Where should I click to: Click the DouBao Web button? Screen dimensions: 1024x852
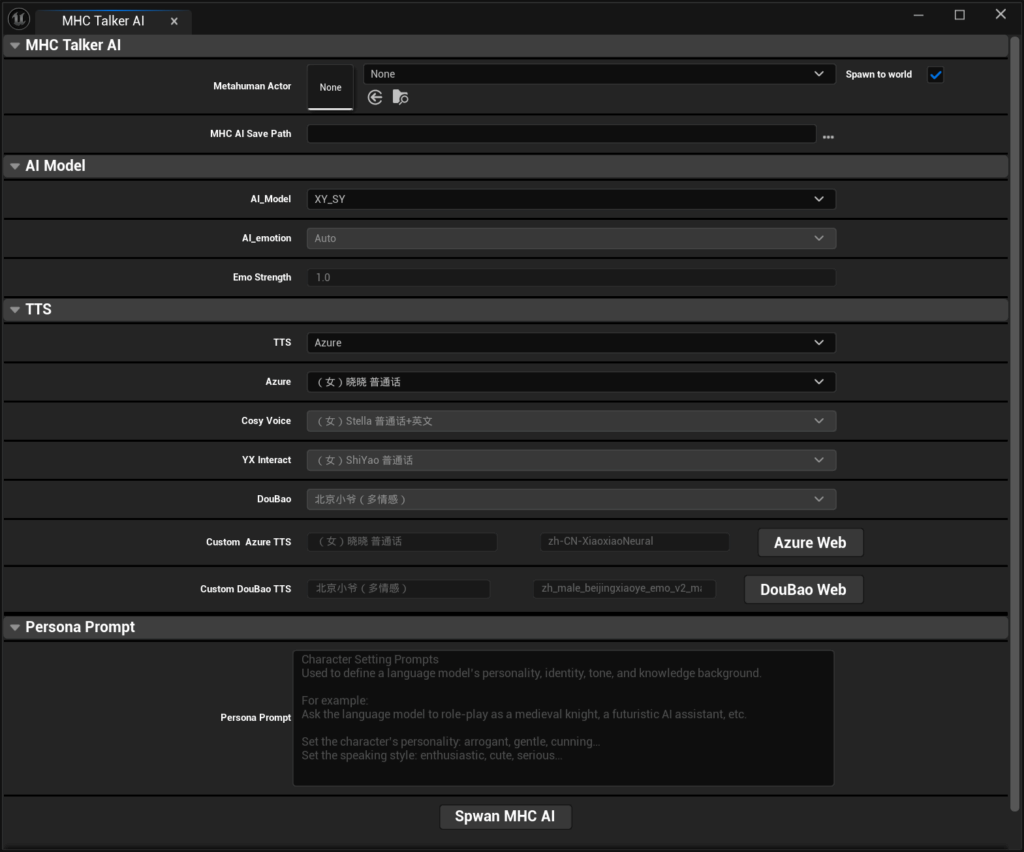pyautogui.click(x=803, y=590)
